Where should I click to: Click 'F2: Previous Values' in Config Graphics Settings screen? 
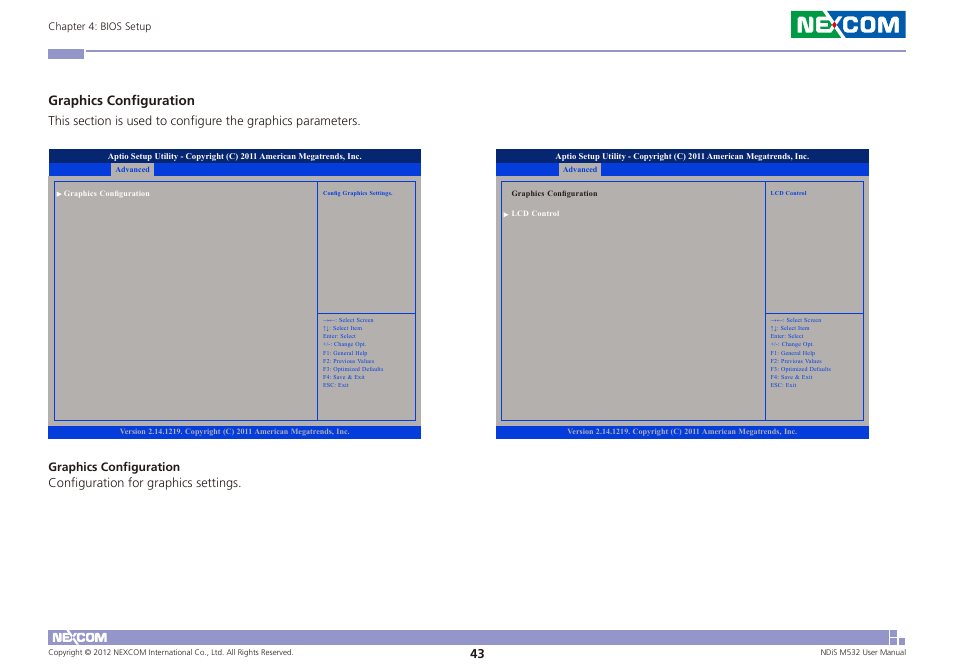coord(349,361)
